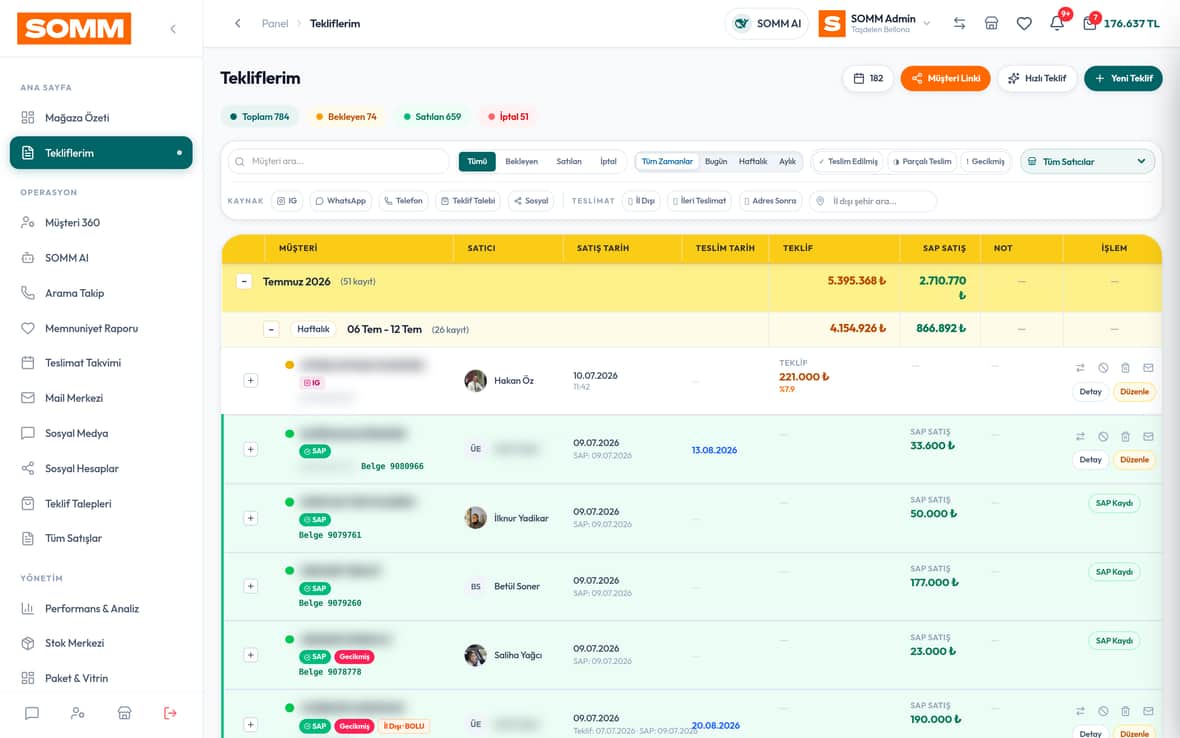
Task: Click the trash icon in Hakan Öz row
Action: (x=1125, y=368)
